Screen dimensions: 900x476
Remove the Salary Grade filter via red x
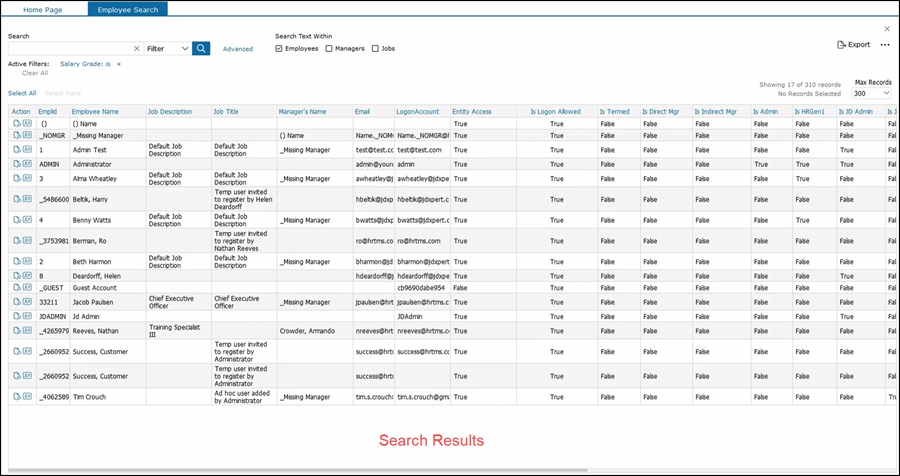(119, 64)
